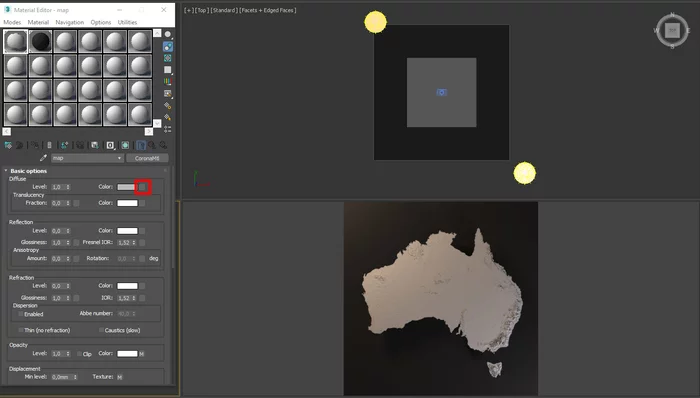Open Material Editor Options icon
The image size is (700, 398).
point(167,105)
